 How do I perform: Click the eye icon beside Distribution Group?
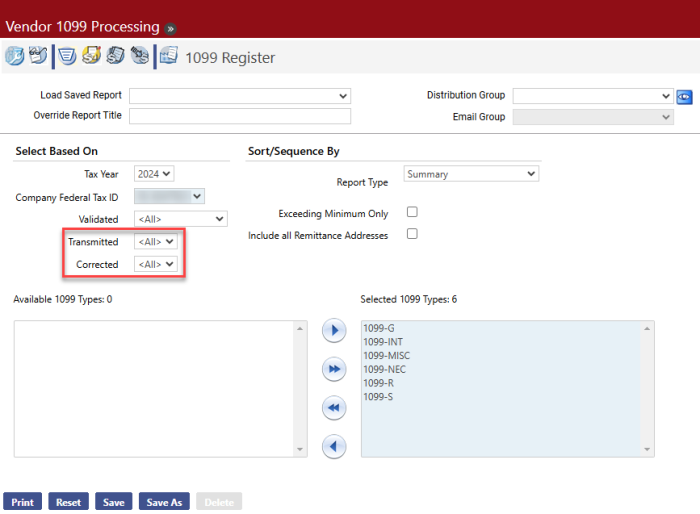pyautogui.click(x=684, y=97)
